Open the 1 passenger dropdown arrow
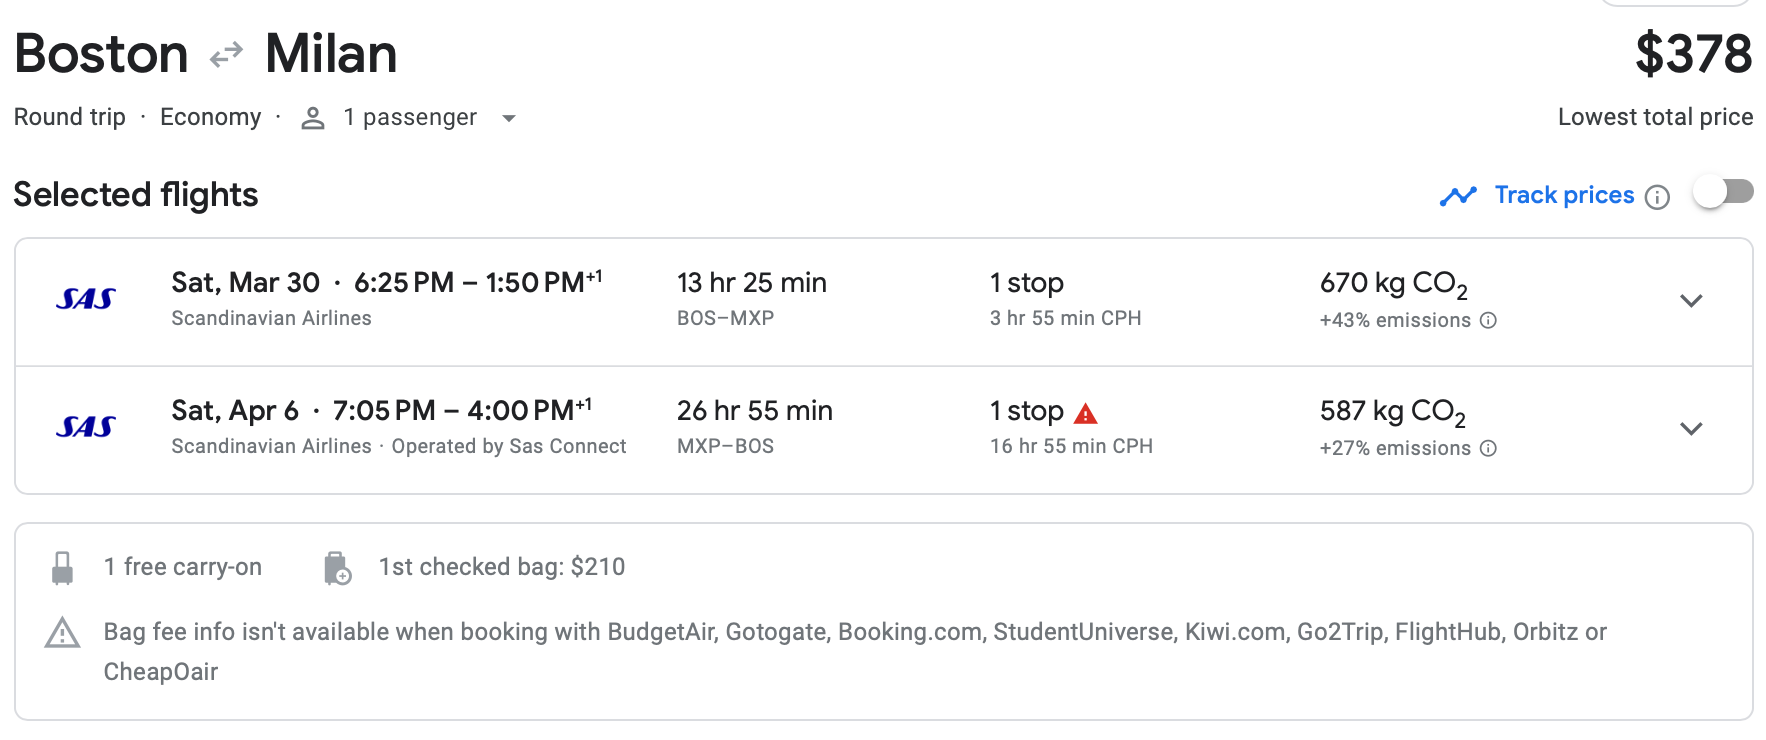 click(x=509, y=118)
